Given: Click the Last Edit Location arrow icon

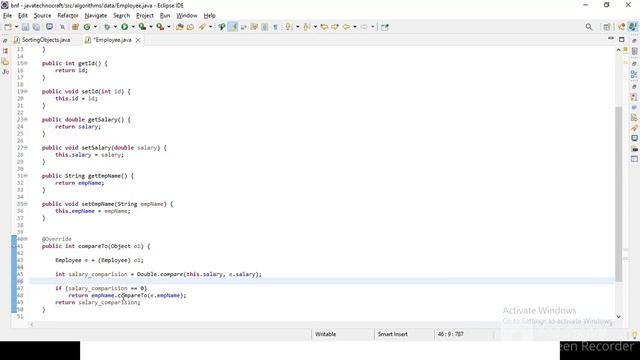Looking at the screenshot, I should [324, 27].
